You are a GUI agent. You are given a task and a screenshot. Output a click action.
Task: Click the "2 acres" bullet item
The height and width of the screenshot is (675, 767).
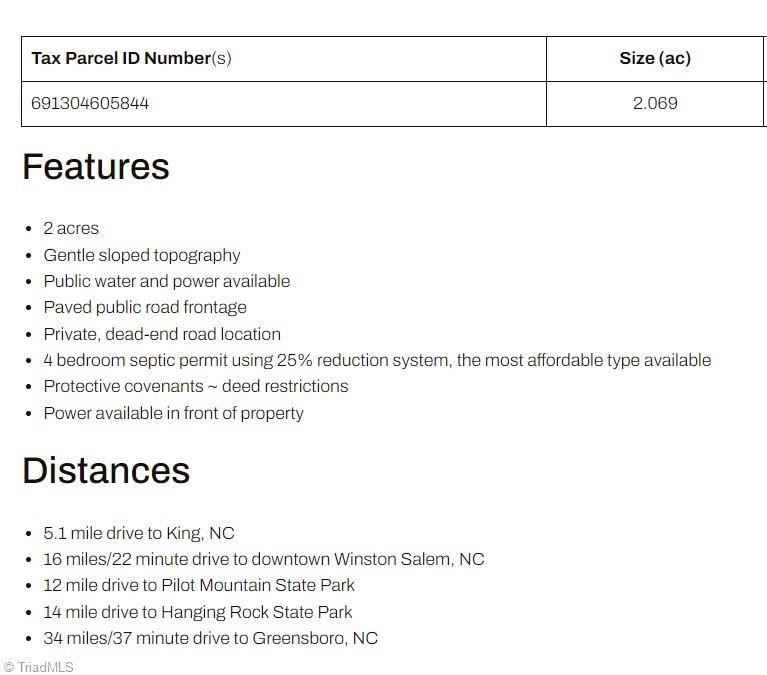click(x=71, y=228)
